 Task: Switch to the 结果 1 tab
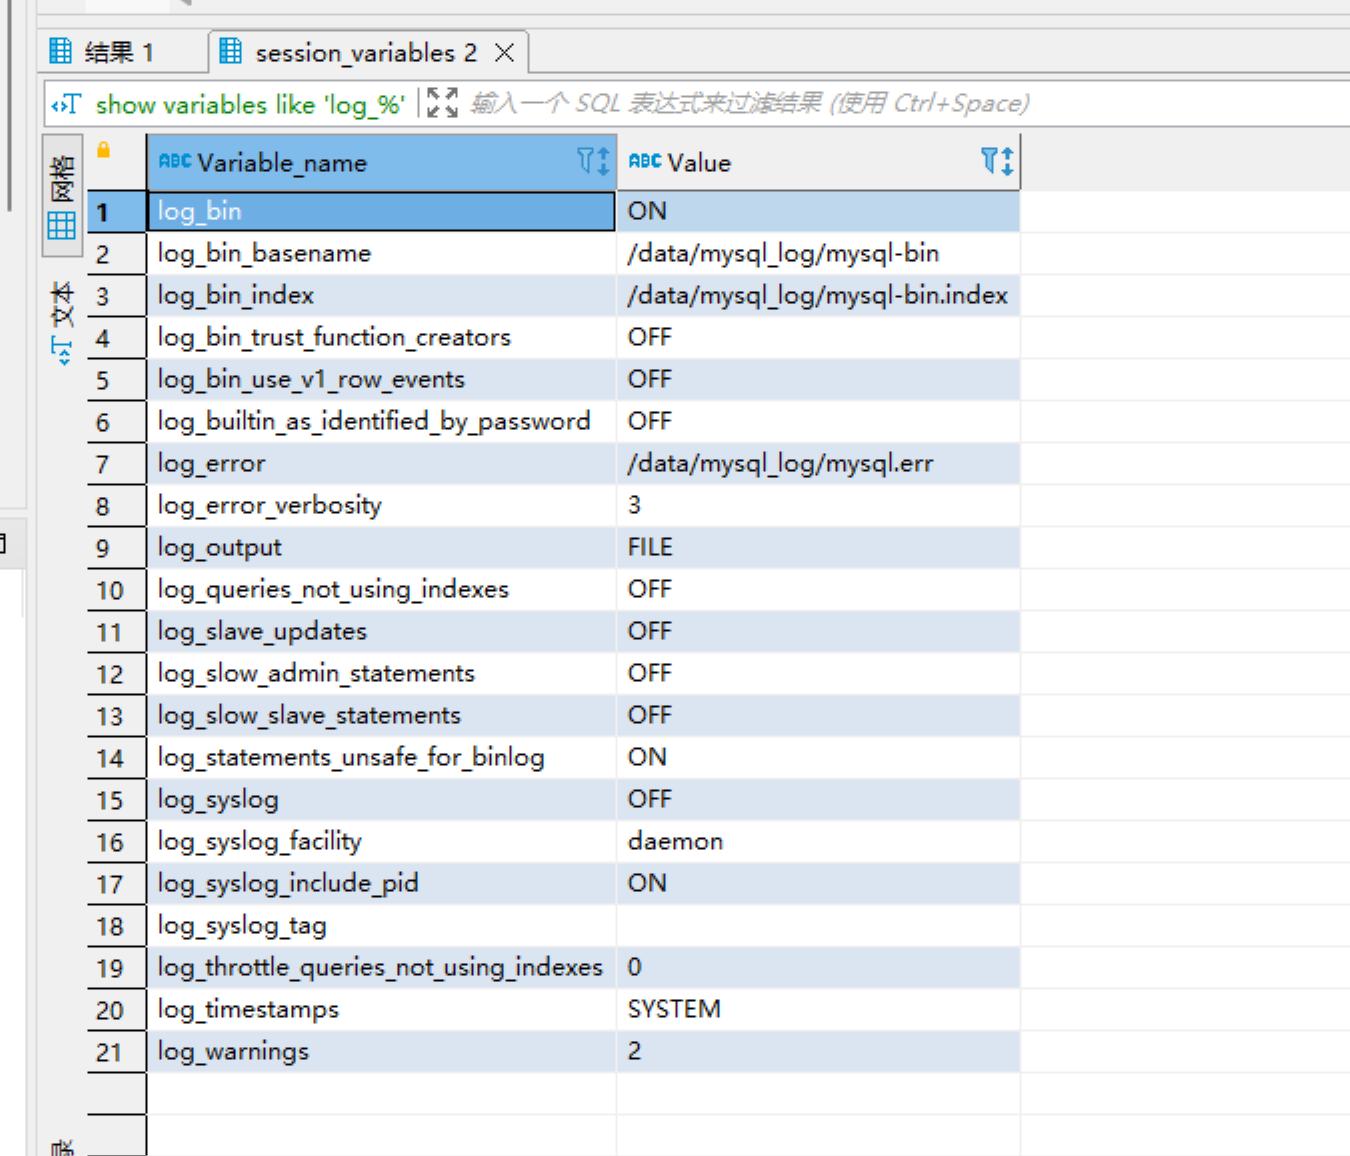point(102,52)
